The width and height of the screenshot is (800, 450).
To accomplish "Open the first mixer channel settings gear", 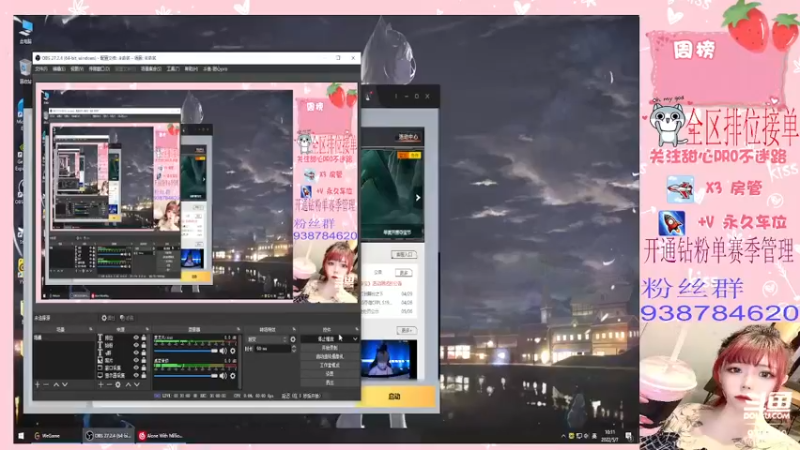I will (233, 351).
